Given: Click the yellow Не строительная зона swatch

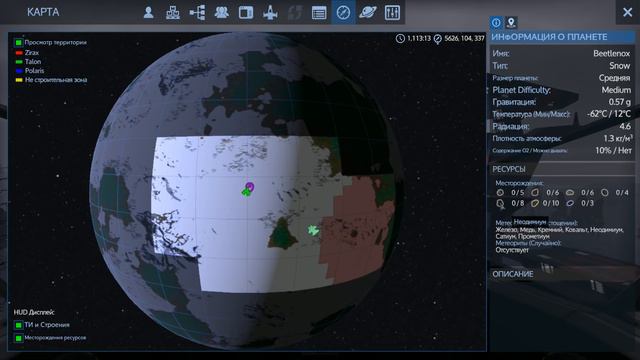Looking at the screenshot, I should 19,80.
